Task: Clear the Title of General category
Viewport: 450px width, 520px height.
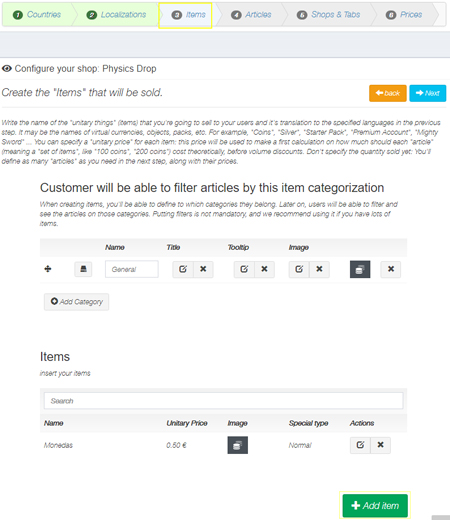Action: (203, 269)
